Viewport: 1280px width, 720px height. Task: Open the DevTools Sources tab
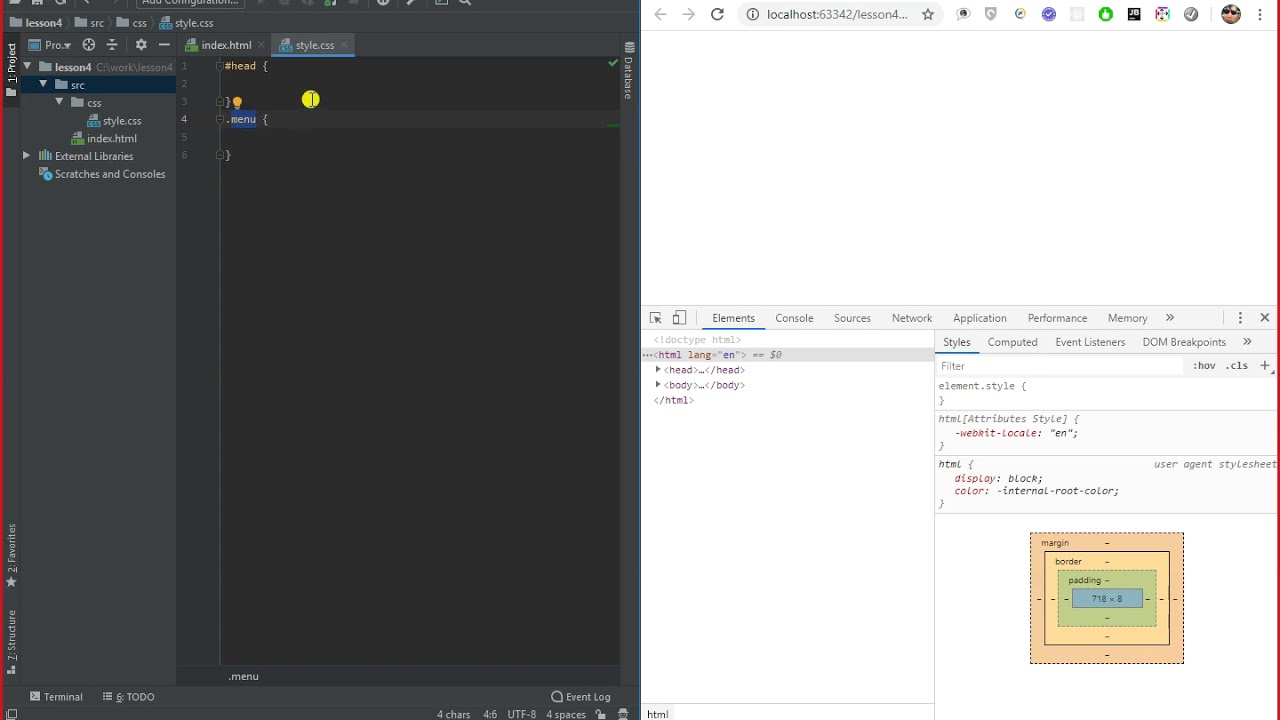coord(852,318)
